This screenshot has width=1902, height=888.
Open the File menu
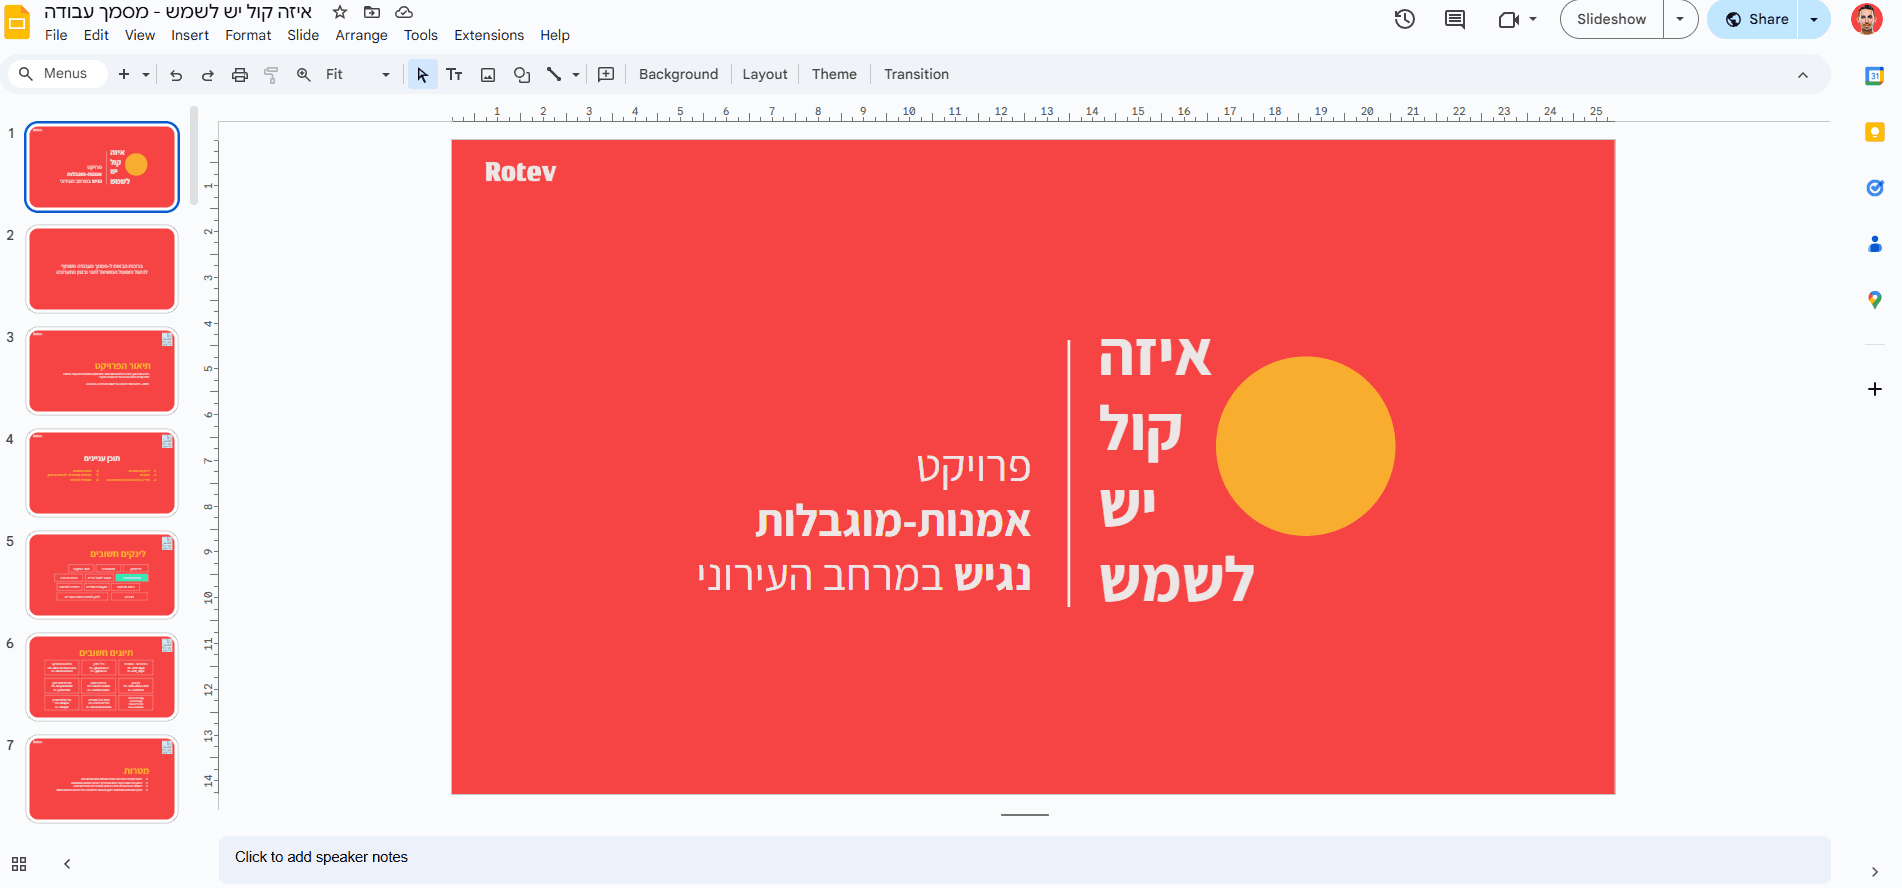click(56, 35)
